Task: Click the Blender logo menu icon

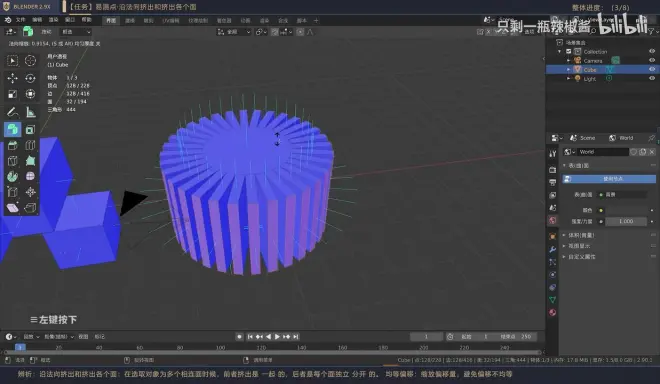Action: 8,20
